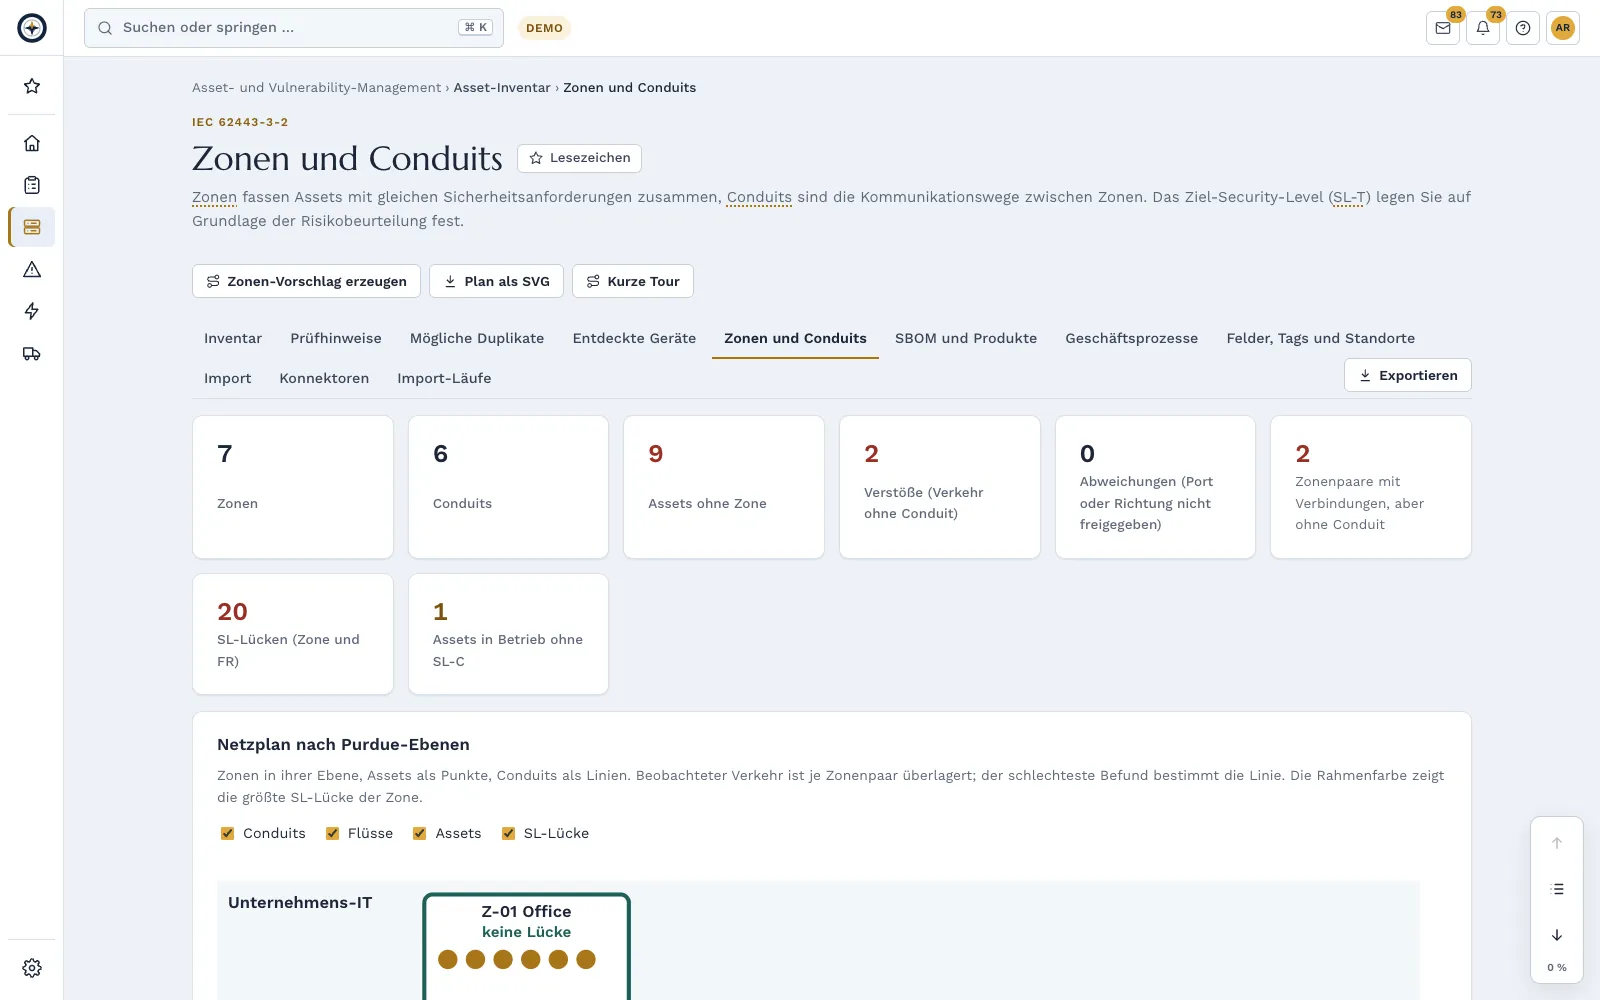
Task: Switch to the Konnektoren tab
Action: click(x=324, y=378)
